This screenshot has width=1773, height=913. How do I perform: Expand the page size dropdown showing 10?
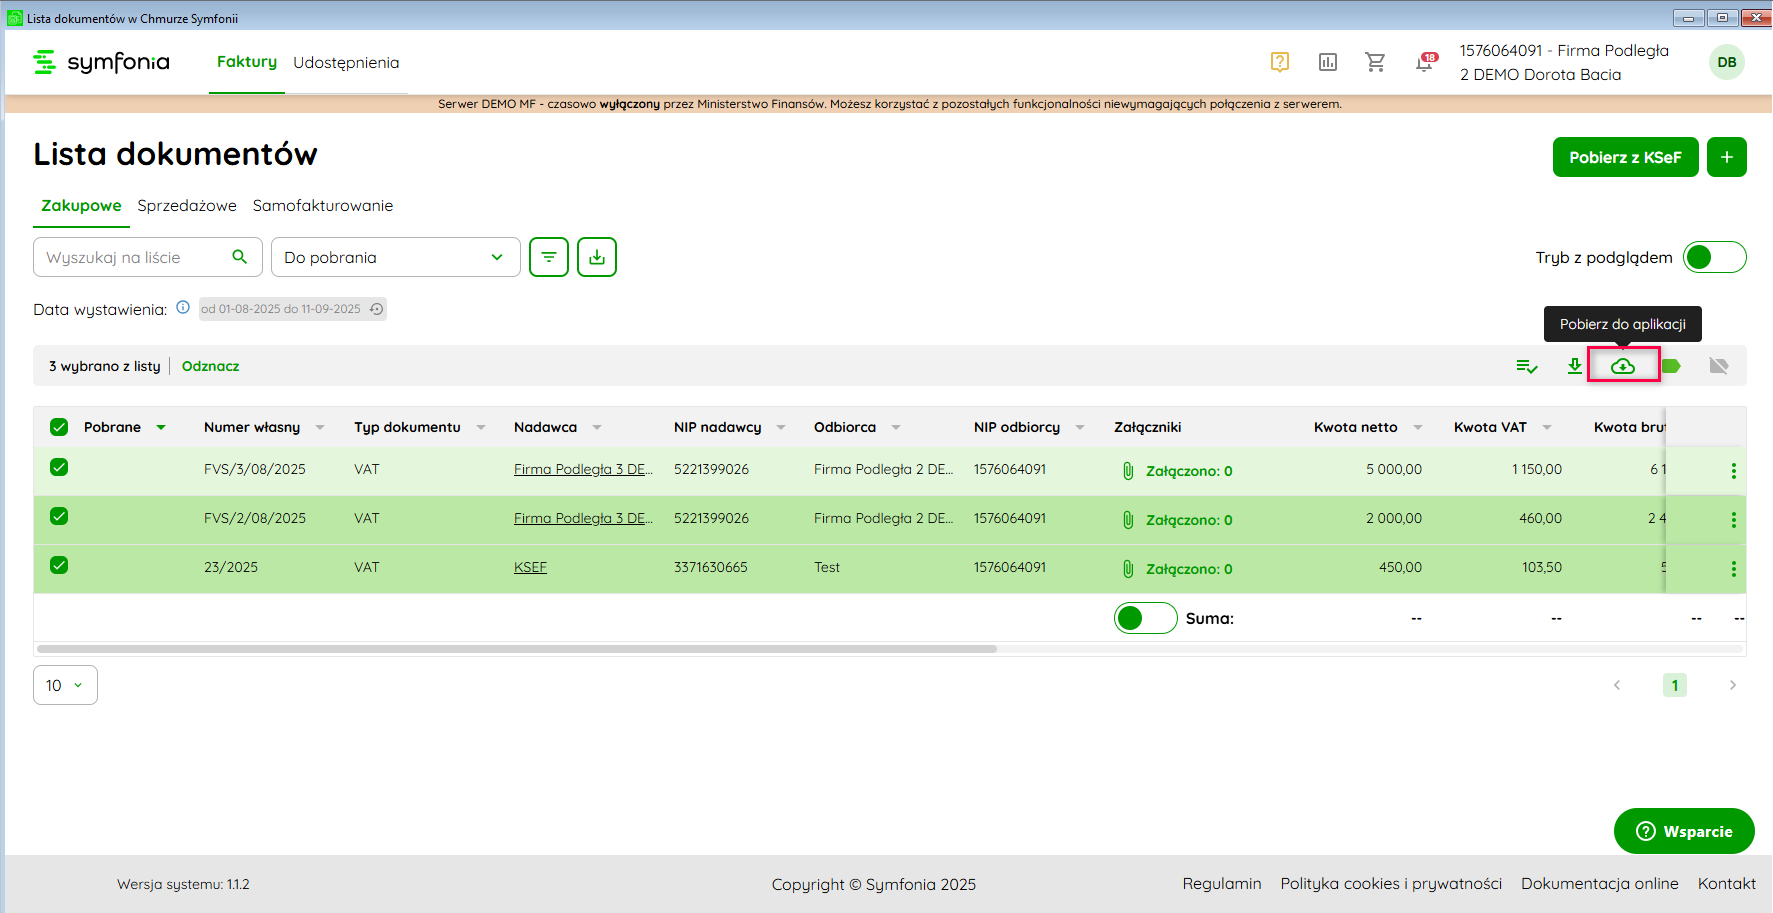pos(65,685)
